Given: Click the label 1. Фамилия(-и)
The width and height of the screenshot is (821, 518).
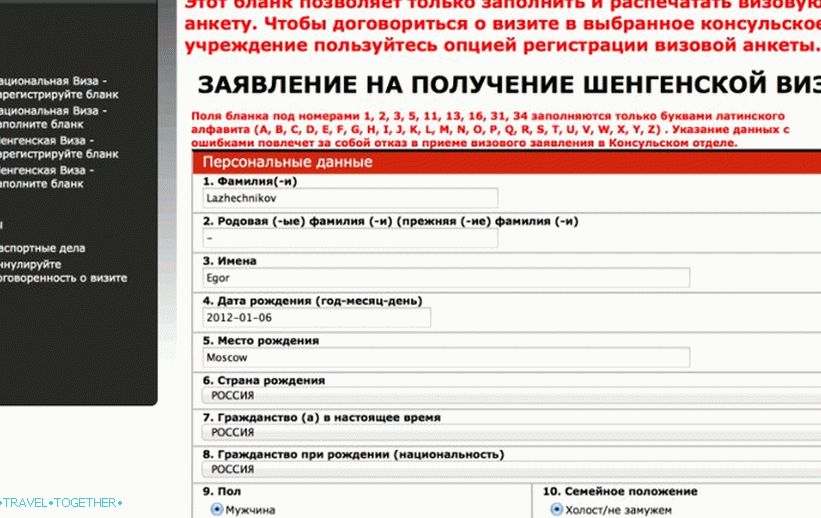Looking at the screenshot, I should (x=250, y=181).
